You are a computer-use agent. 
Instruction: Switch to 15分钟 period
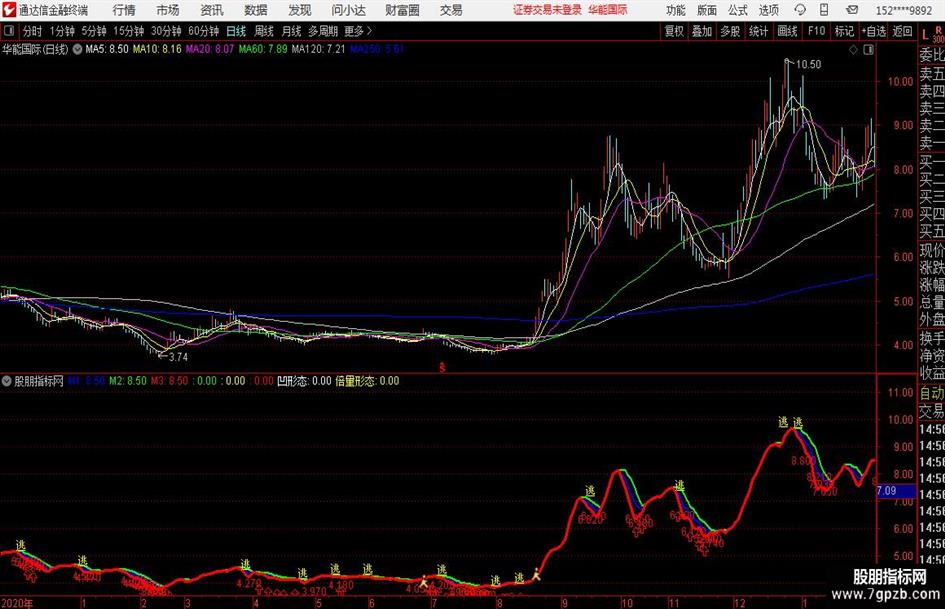pos(129,31)
